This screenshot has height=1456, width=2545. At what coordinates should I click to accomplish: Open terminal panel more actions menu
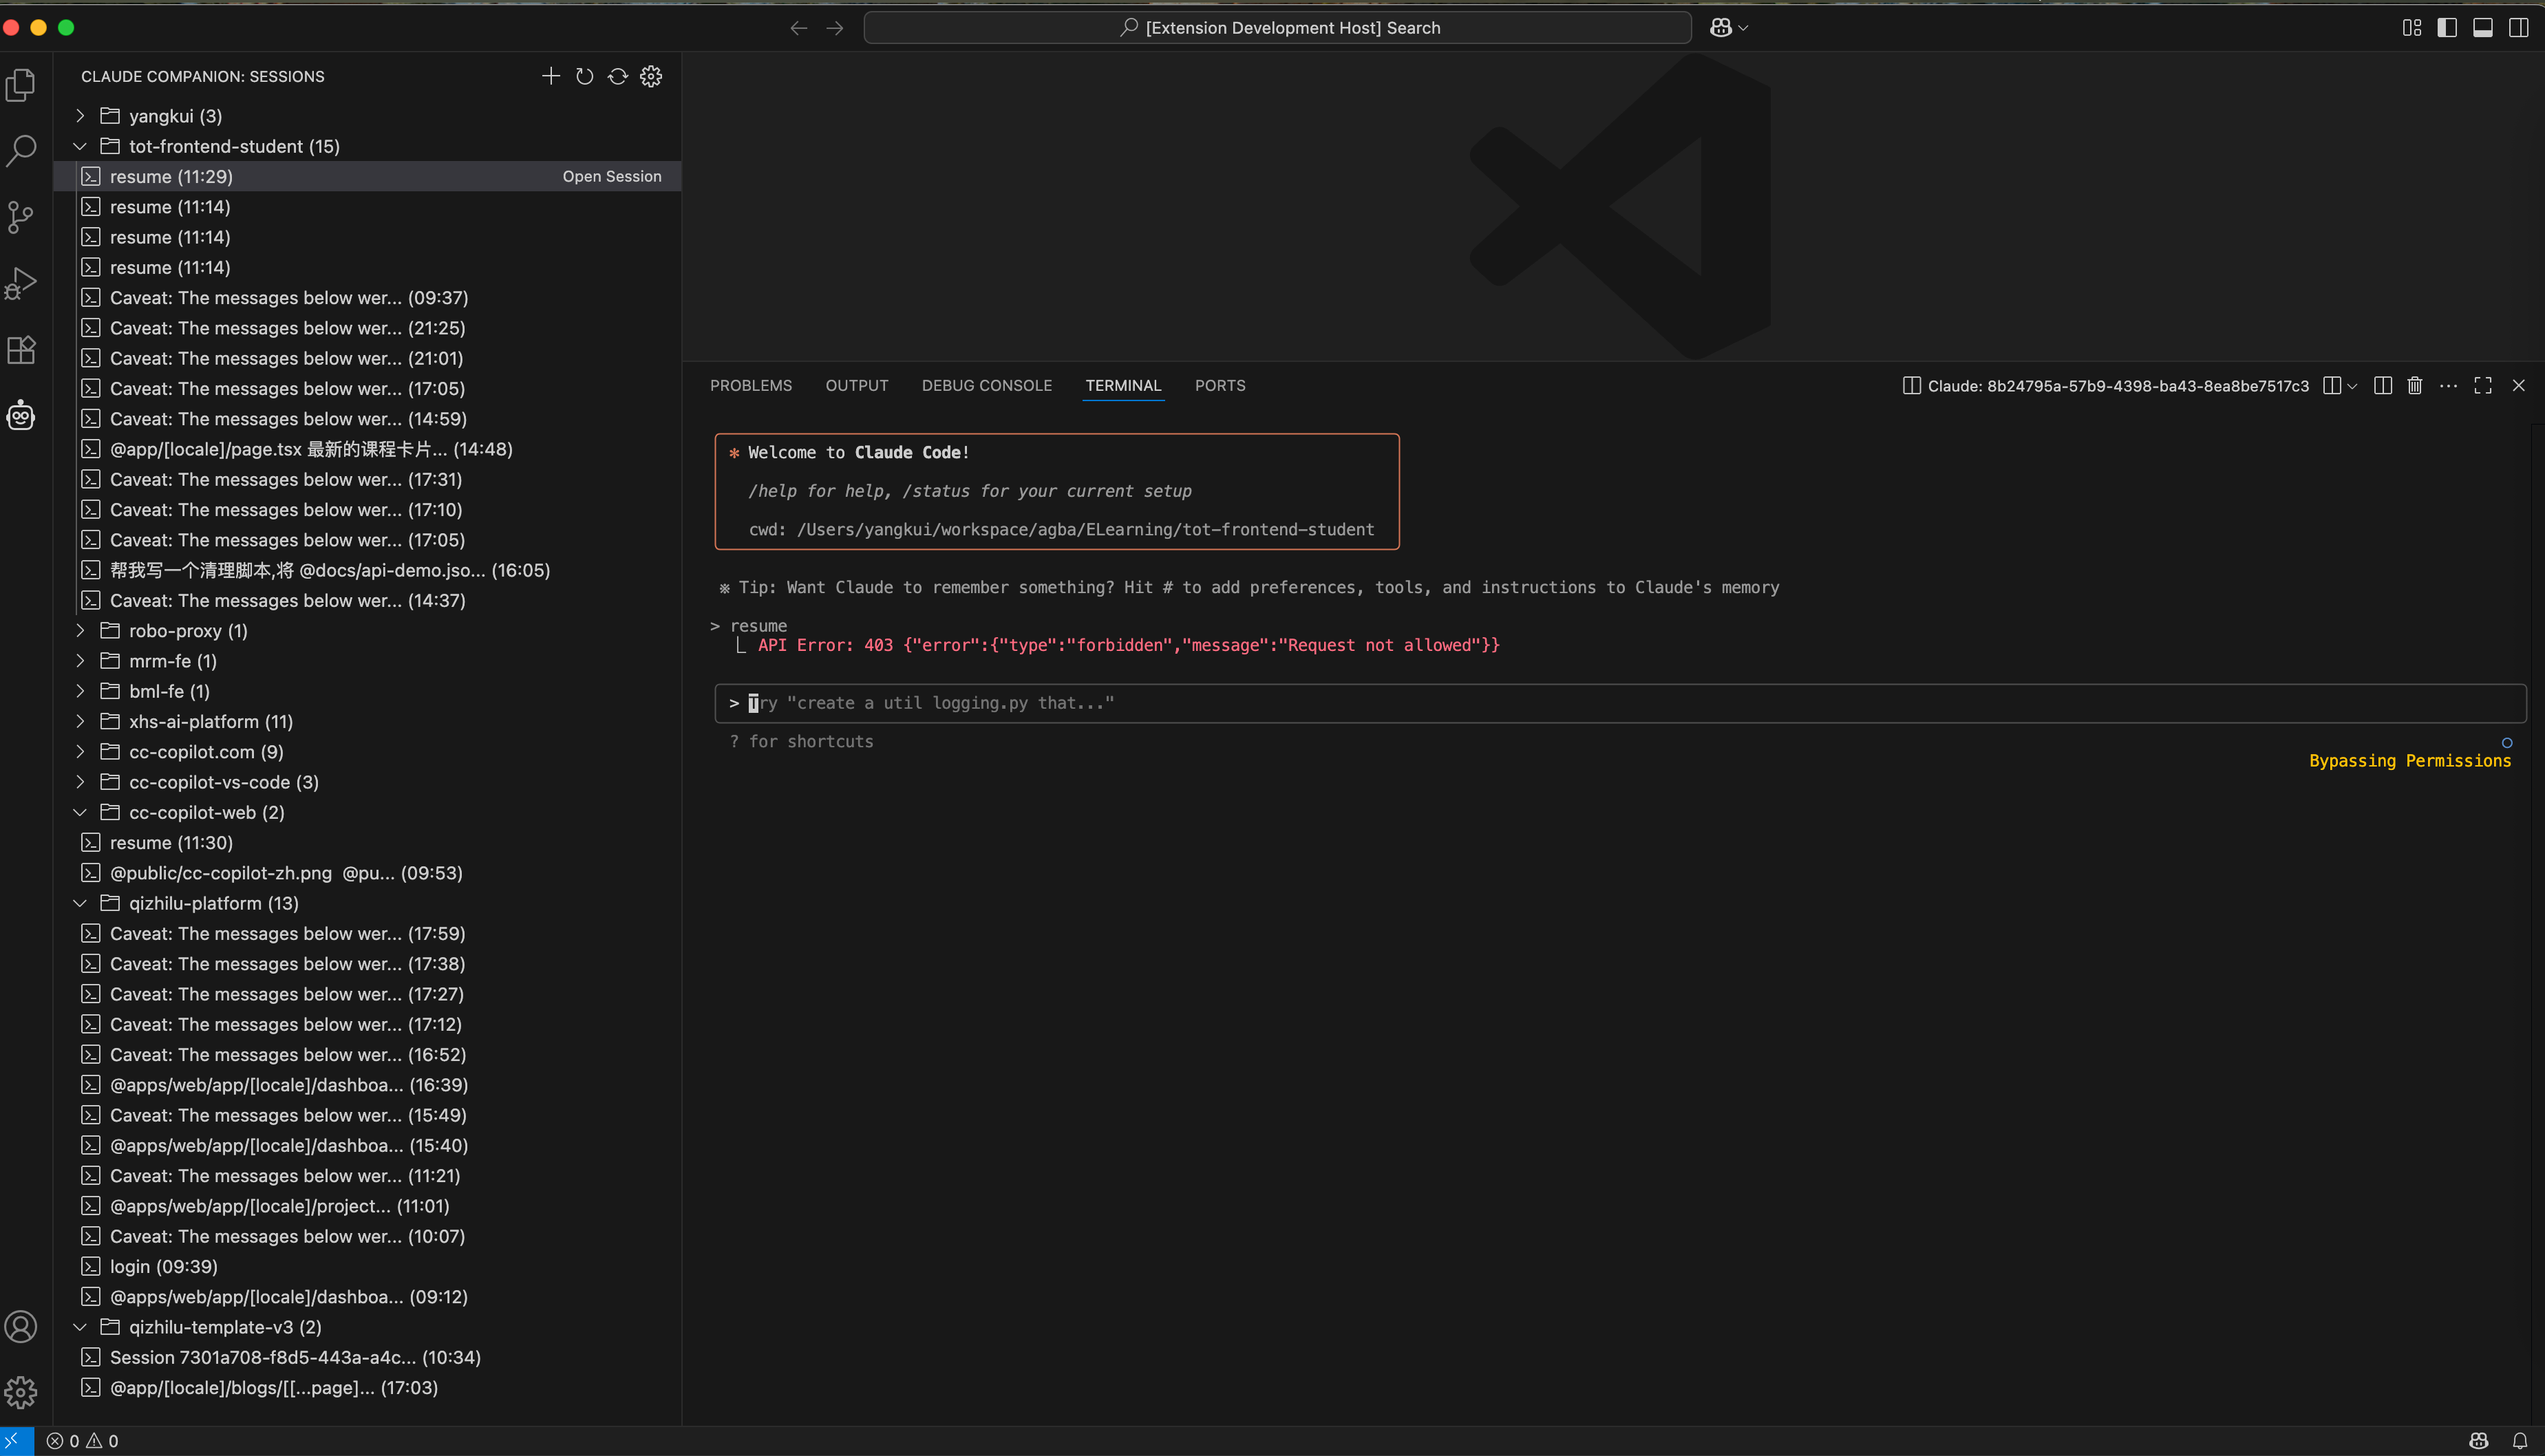pyautogui.click(x=2448, y=386)
